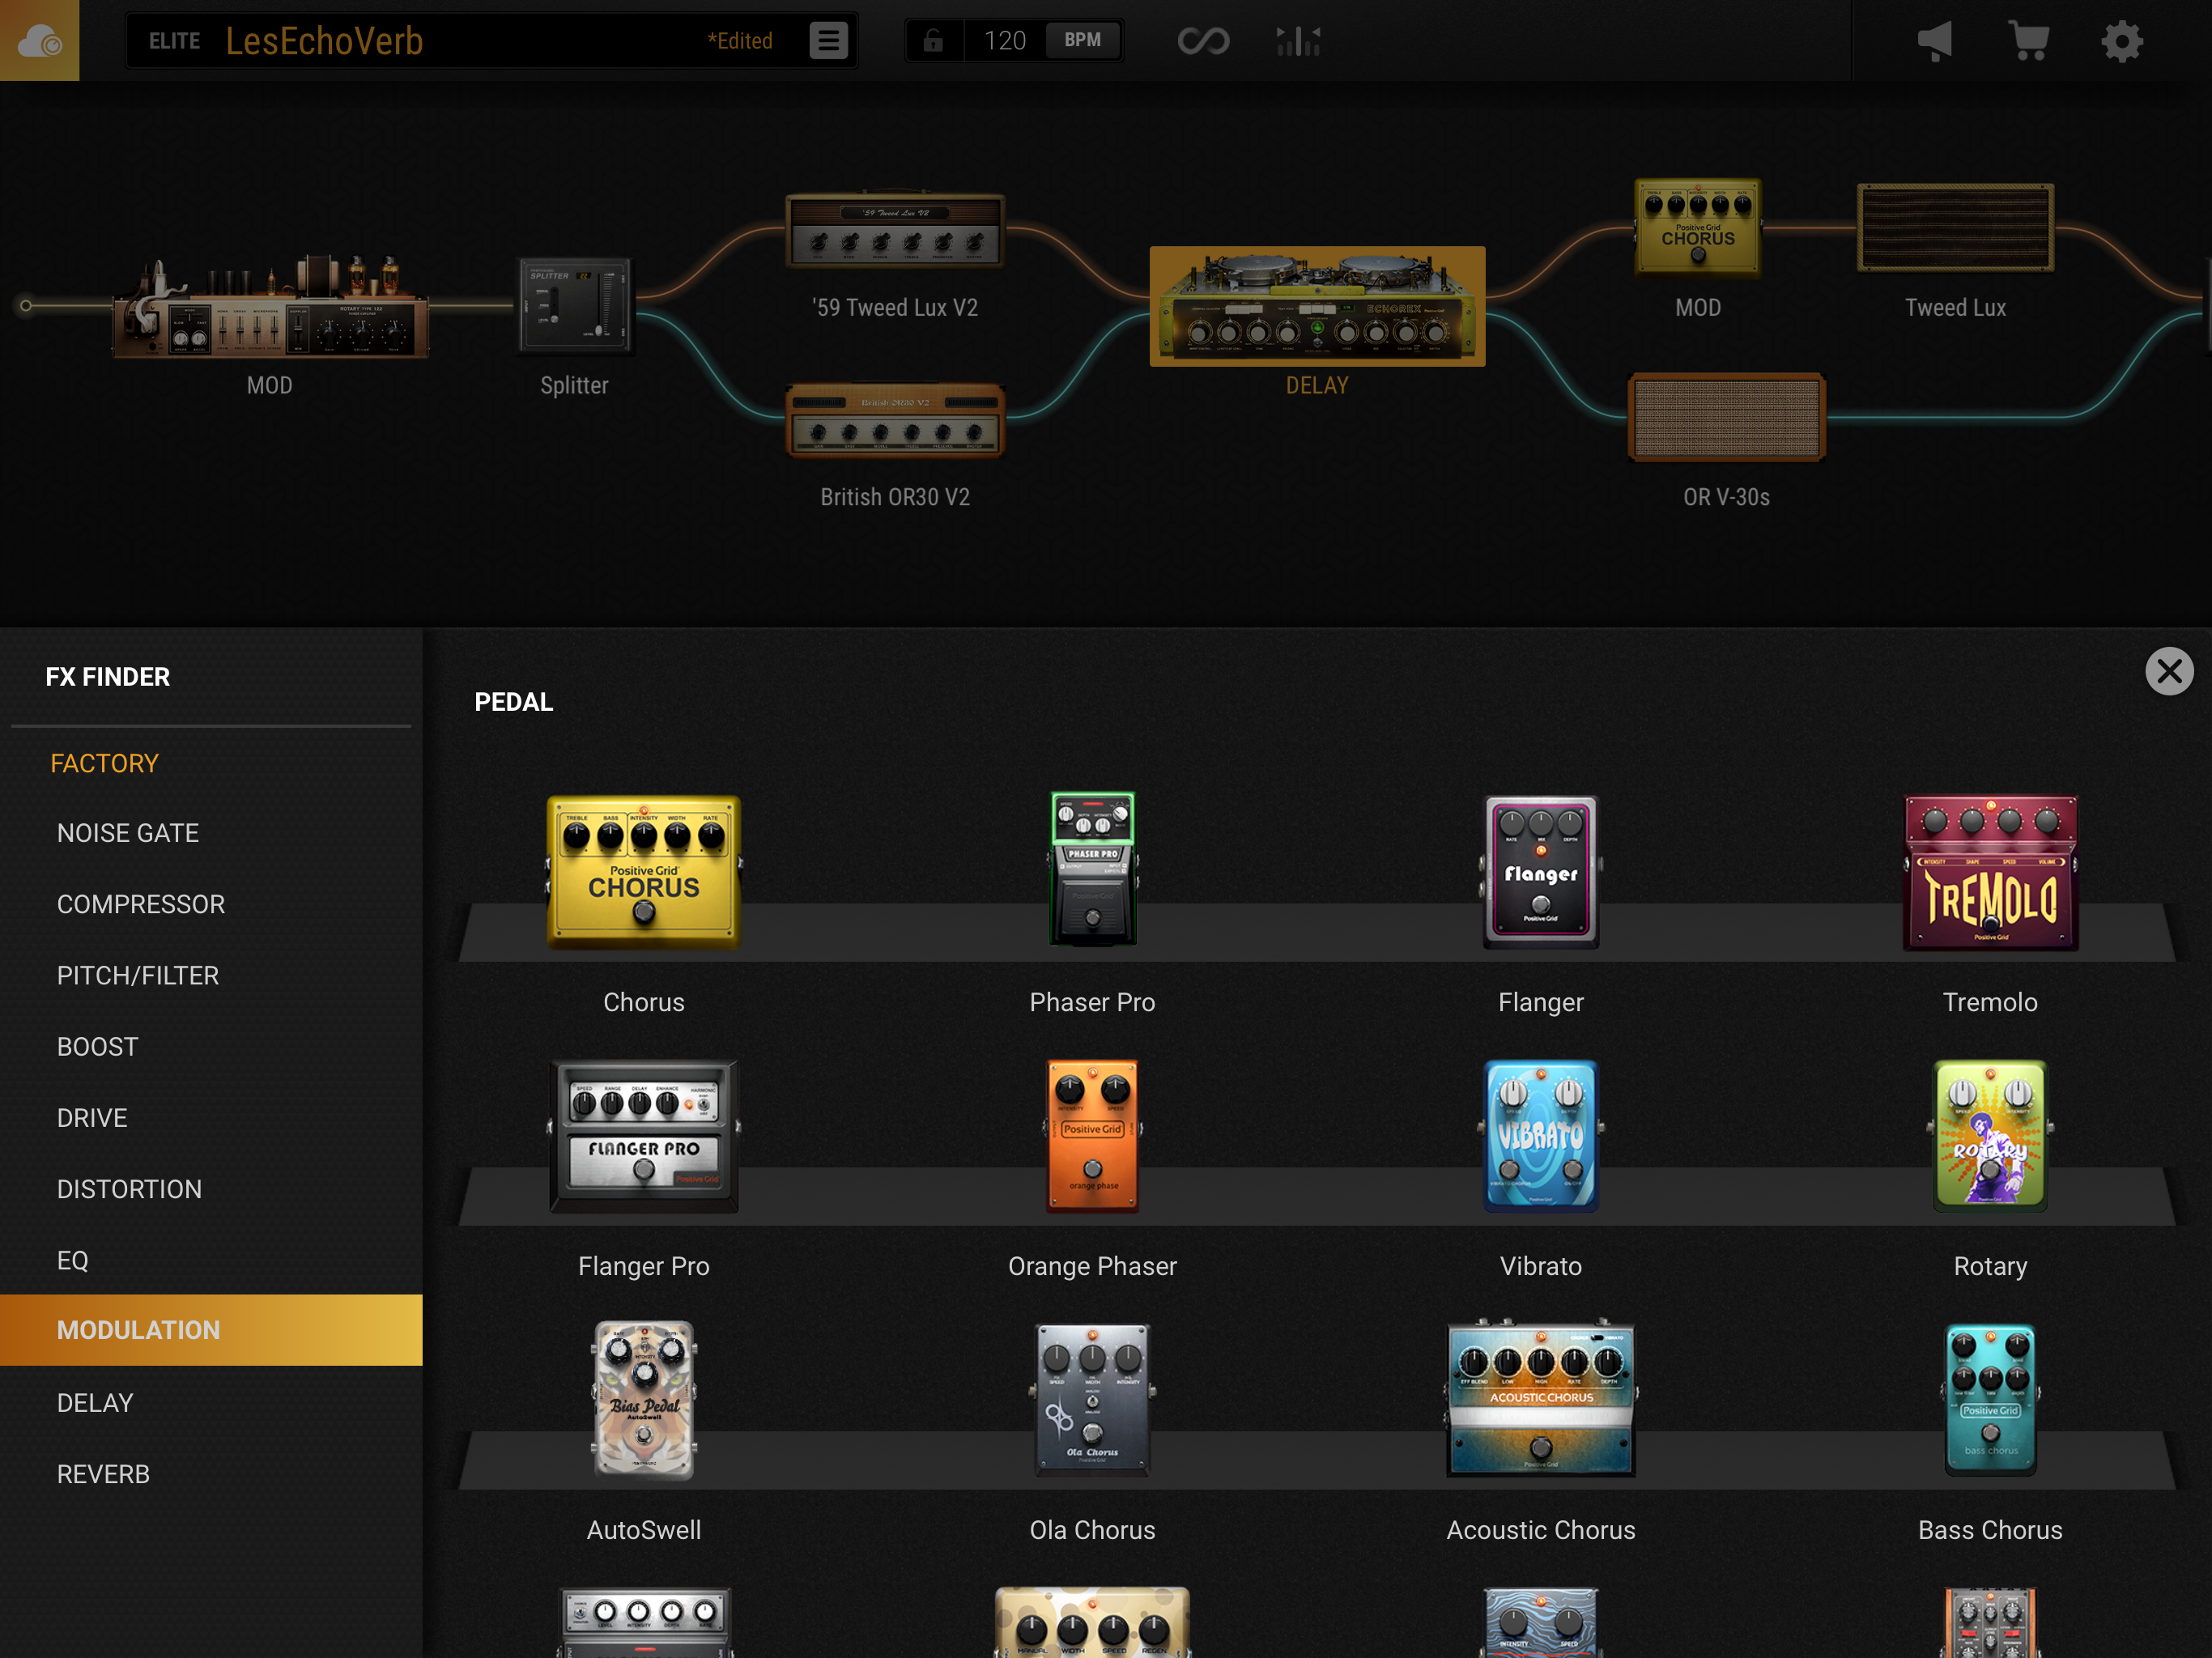This screenshot has width=2212, height=1658.
Task: Open the DISTORTION effects list
Action: pos(130,1188)
